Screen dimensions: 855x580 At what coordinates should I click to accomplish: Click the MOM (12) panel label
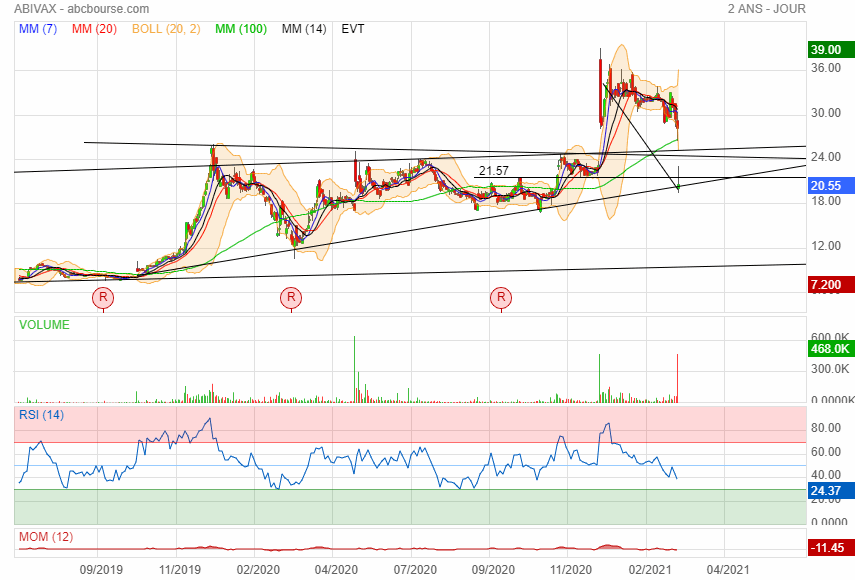coord(46,537)
